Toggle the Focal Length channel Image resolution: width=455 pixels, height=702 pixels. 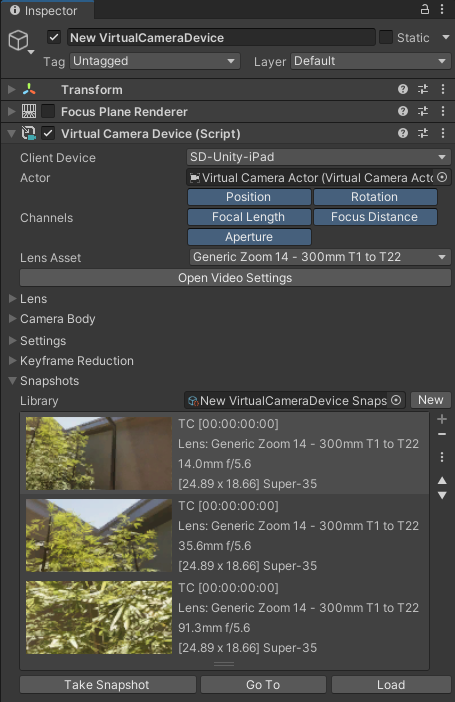(x=249, y=217)
